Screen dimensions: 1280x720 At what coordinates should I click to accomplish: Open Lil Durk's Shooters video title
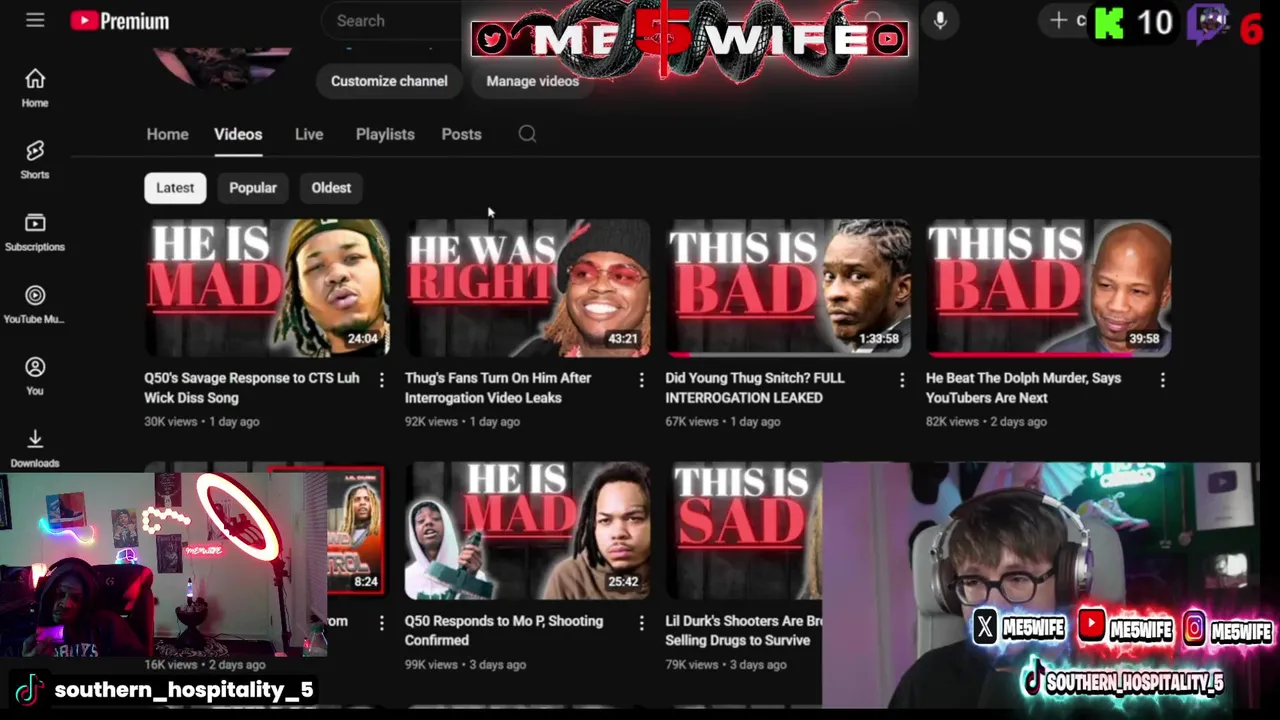[744, 631]
